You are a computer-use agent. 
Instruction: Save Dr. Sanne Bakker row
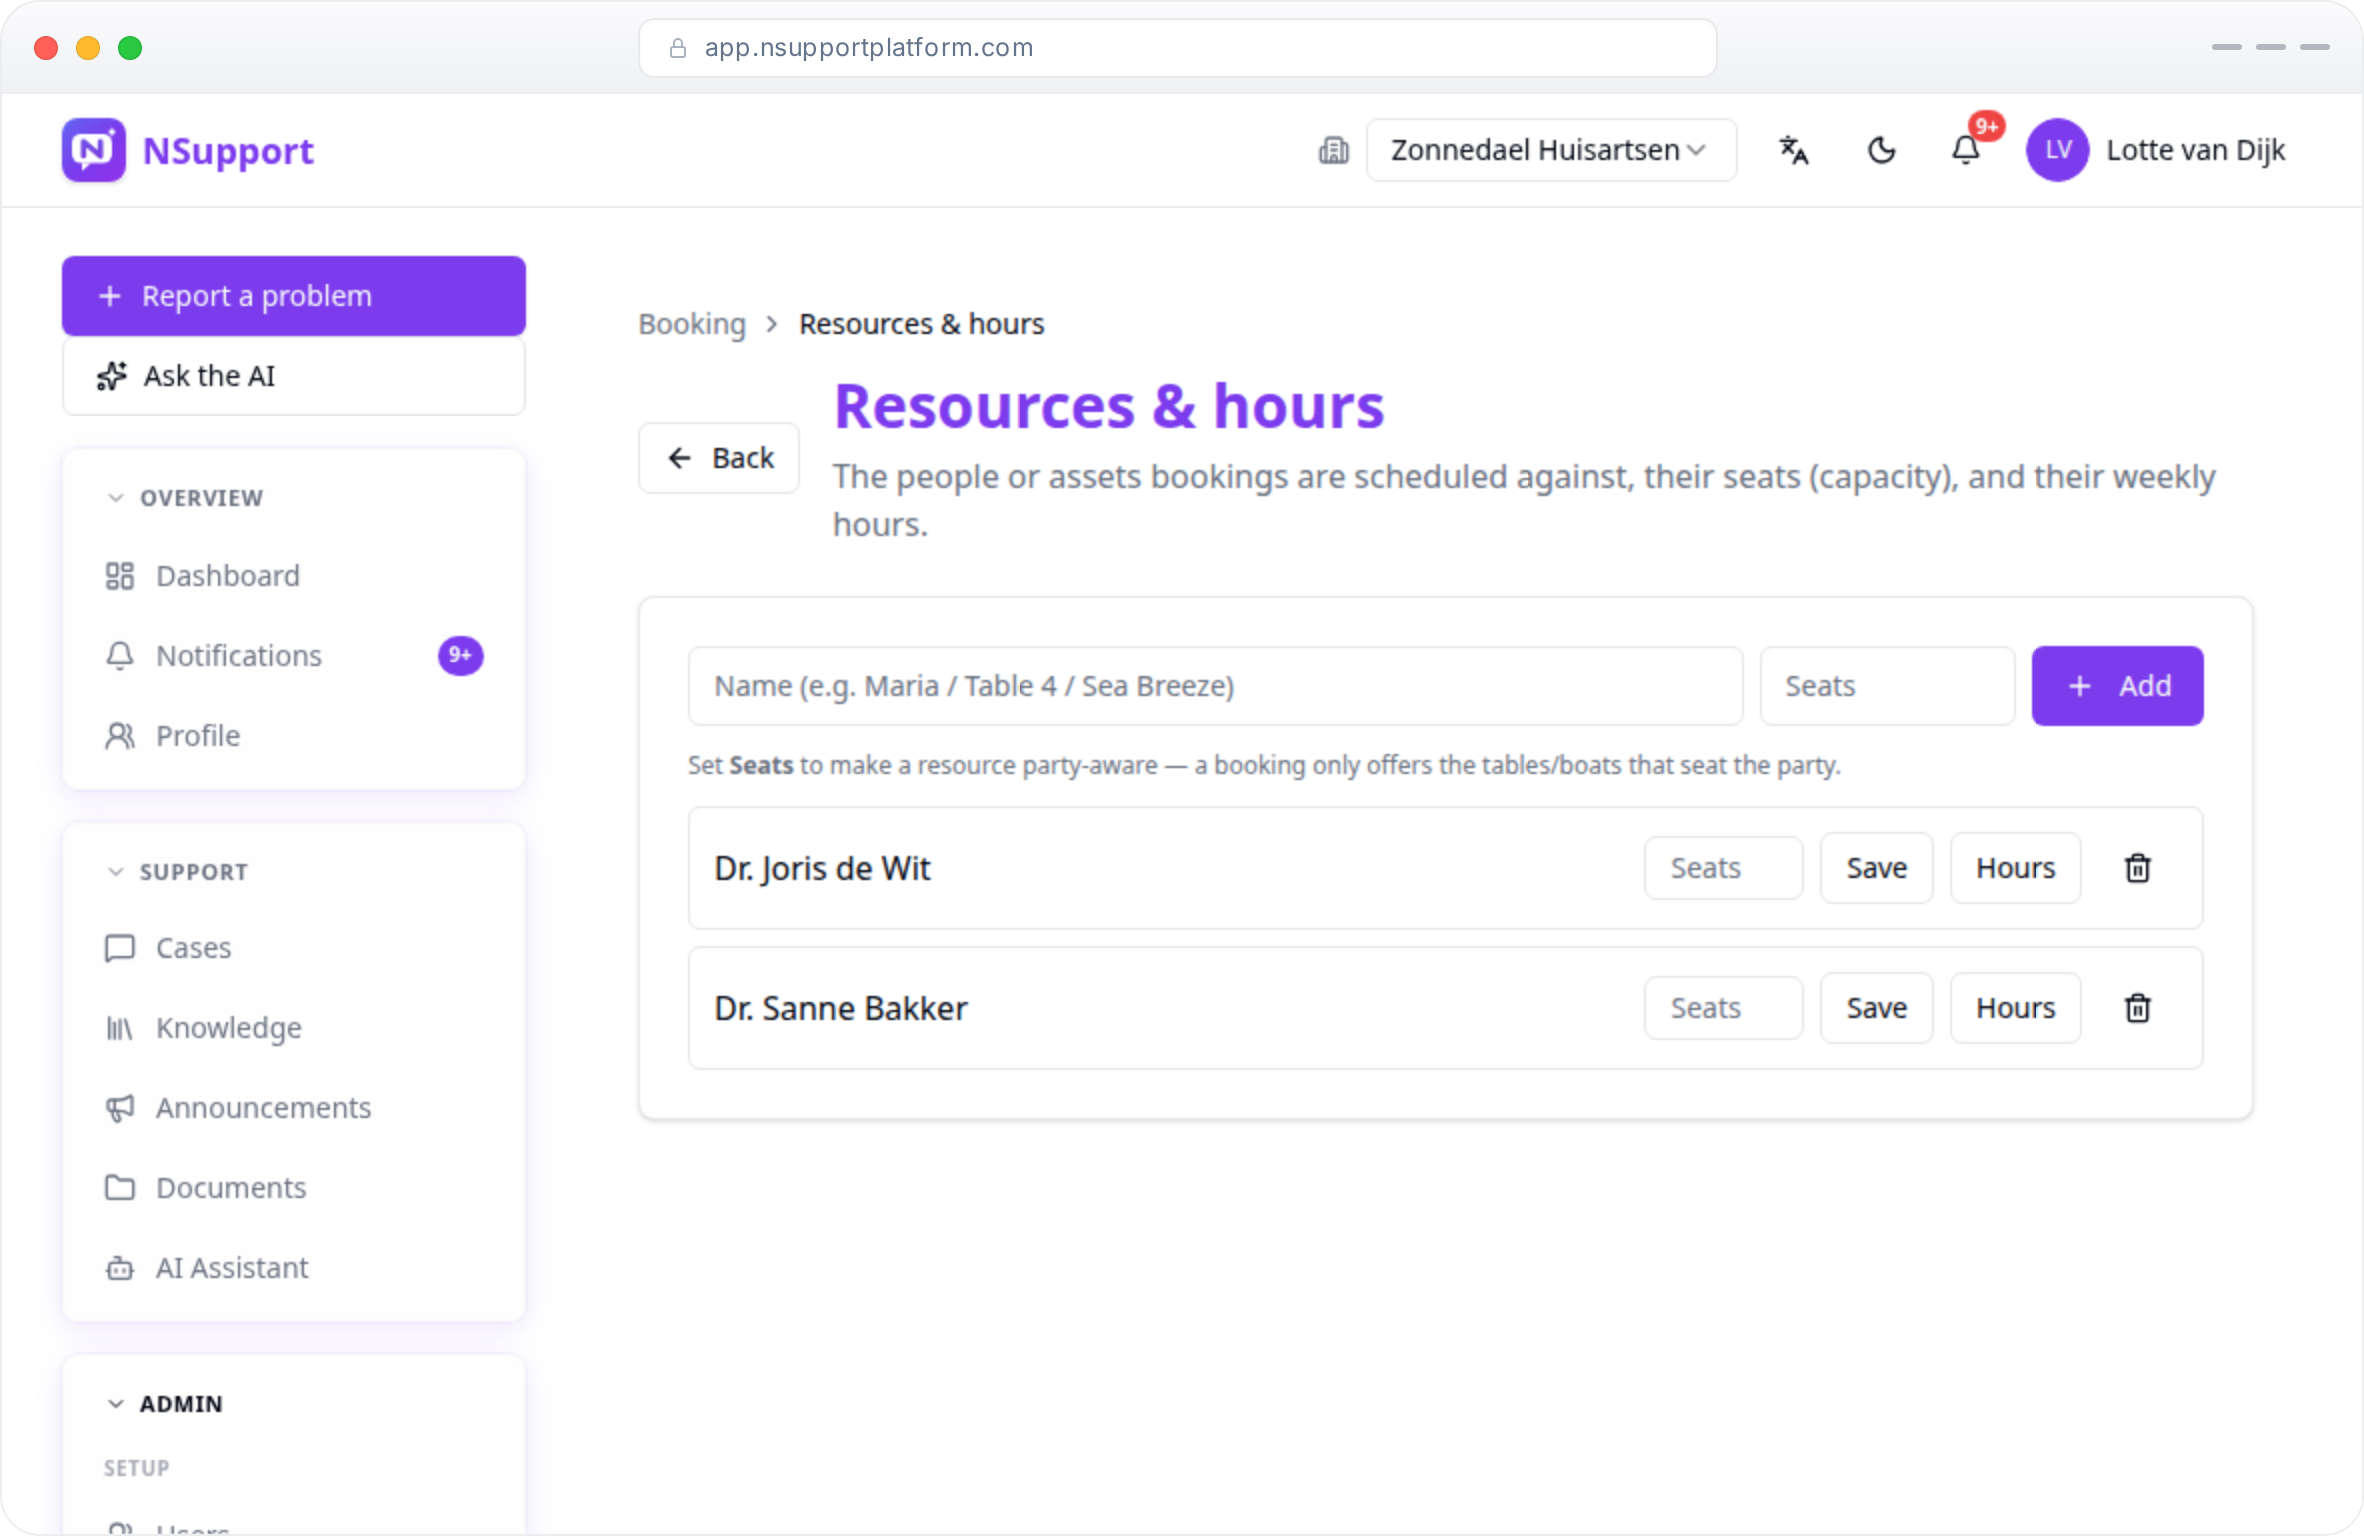pyautogui.click(x=1876, y=1008)
